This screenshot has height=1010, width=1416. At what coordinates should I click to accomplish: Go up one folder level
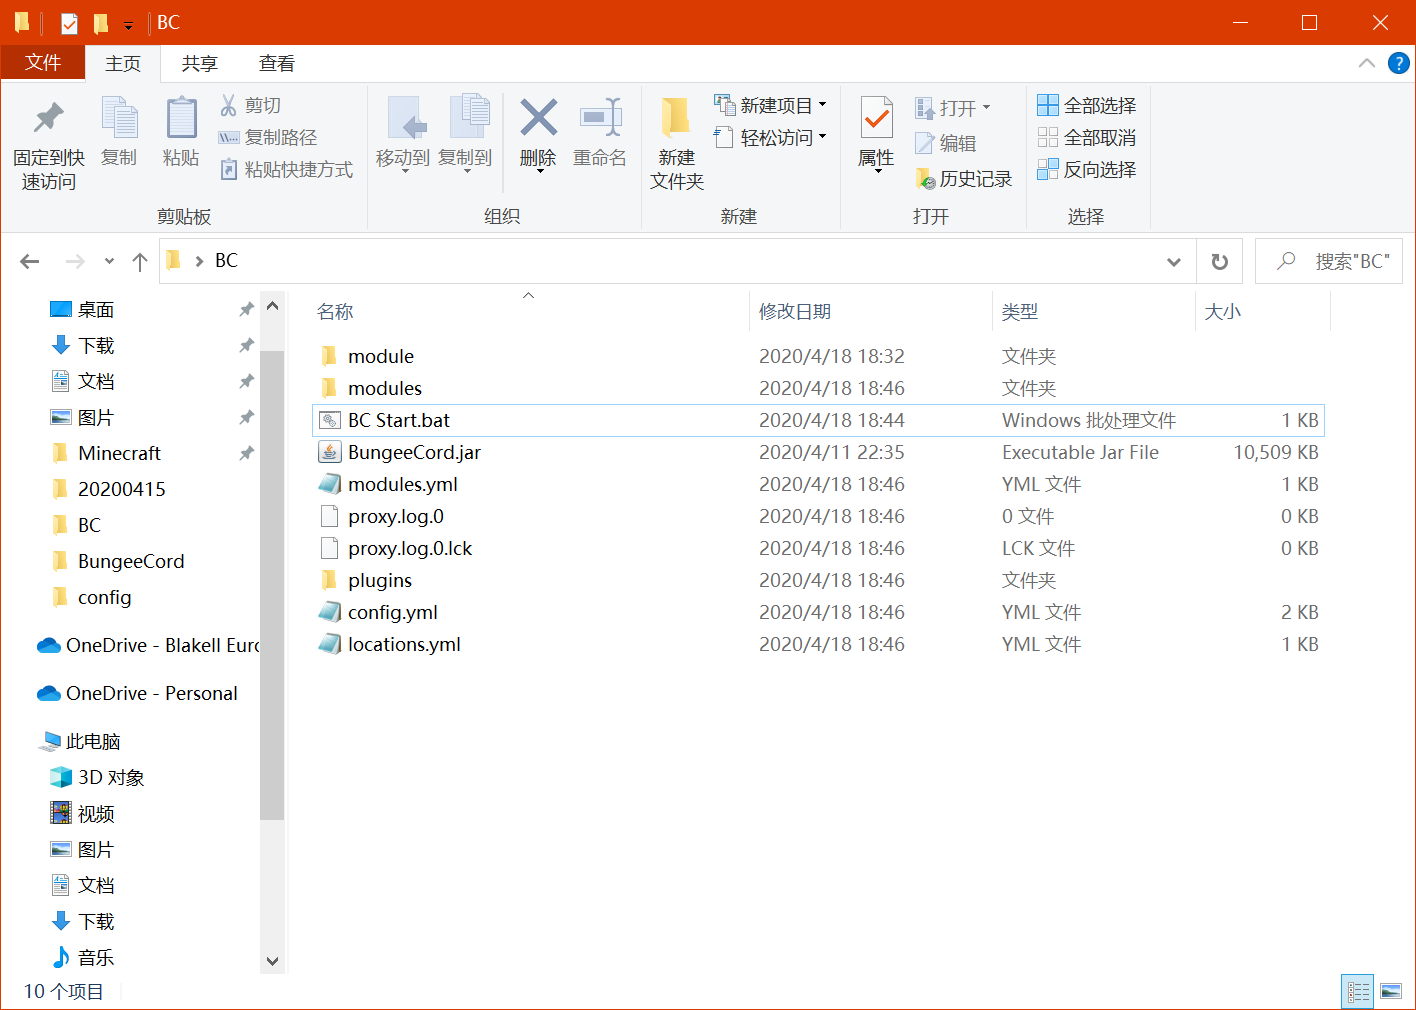[140, 261]
